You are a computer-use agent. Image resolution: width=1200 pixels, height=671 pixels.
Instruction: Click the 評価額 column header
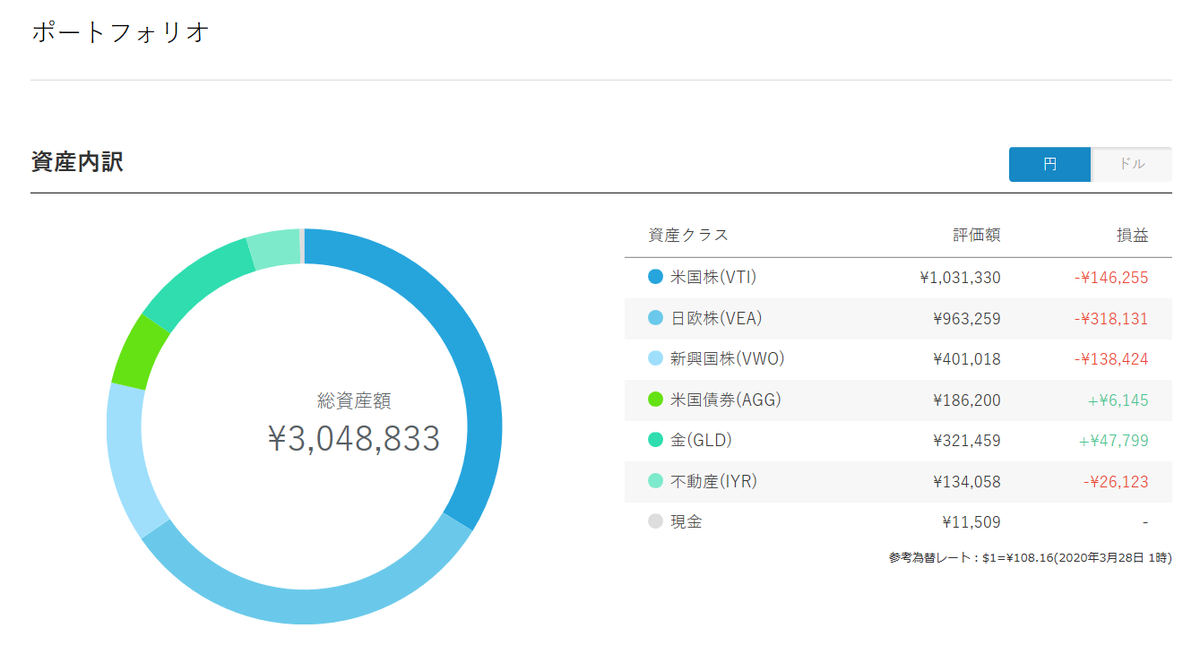pos(976,235)
